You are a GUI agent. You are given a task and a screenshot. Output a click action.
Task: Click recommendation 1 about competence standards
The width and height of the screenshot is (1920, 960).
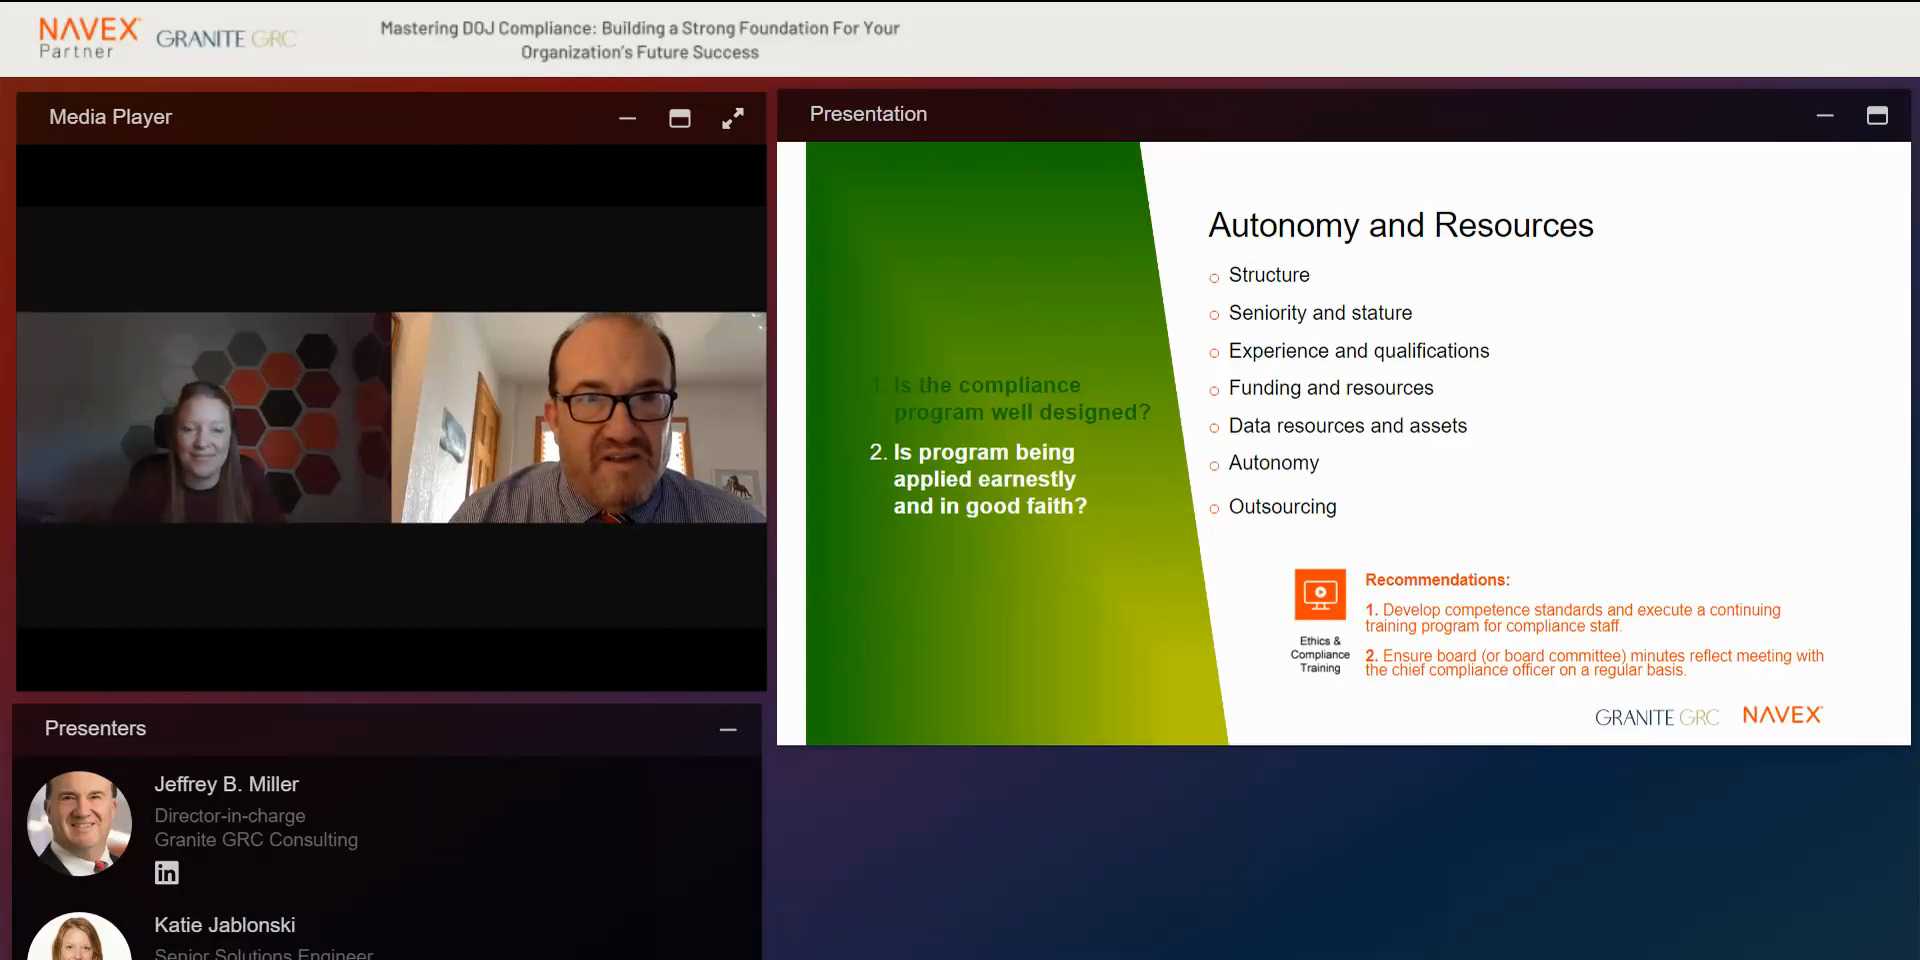tap(1573, 618)
